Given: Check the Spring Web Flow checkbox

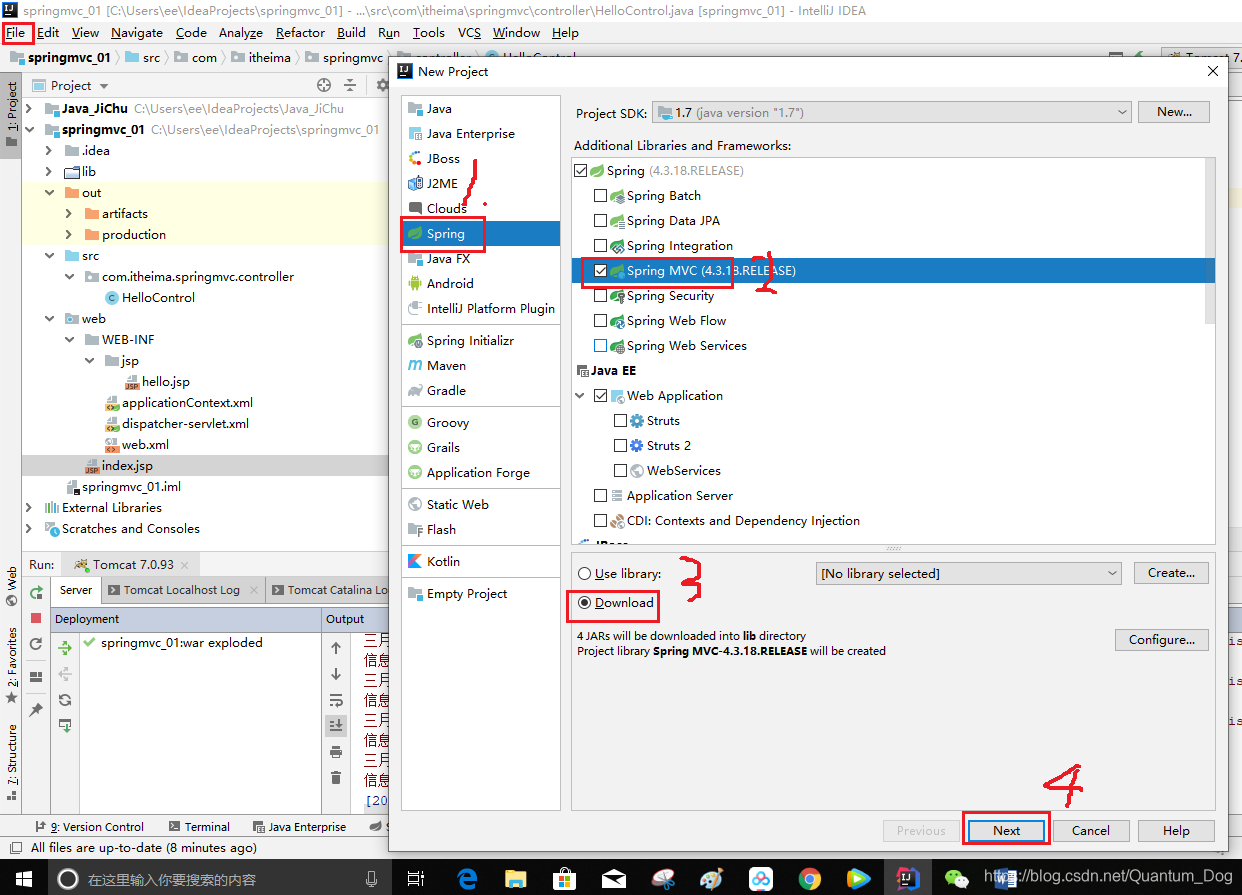Looking at the screenshot, I should click(600, 321).
